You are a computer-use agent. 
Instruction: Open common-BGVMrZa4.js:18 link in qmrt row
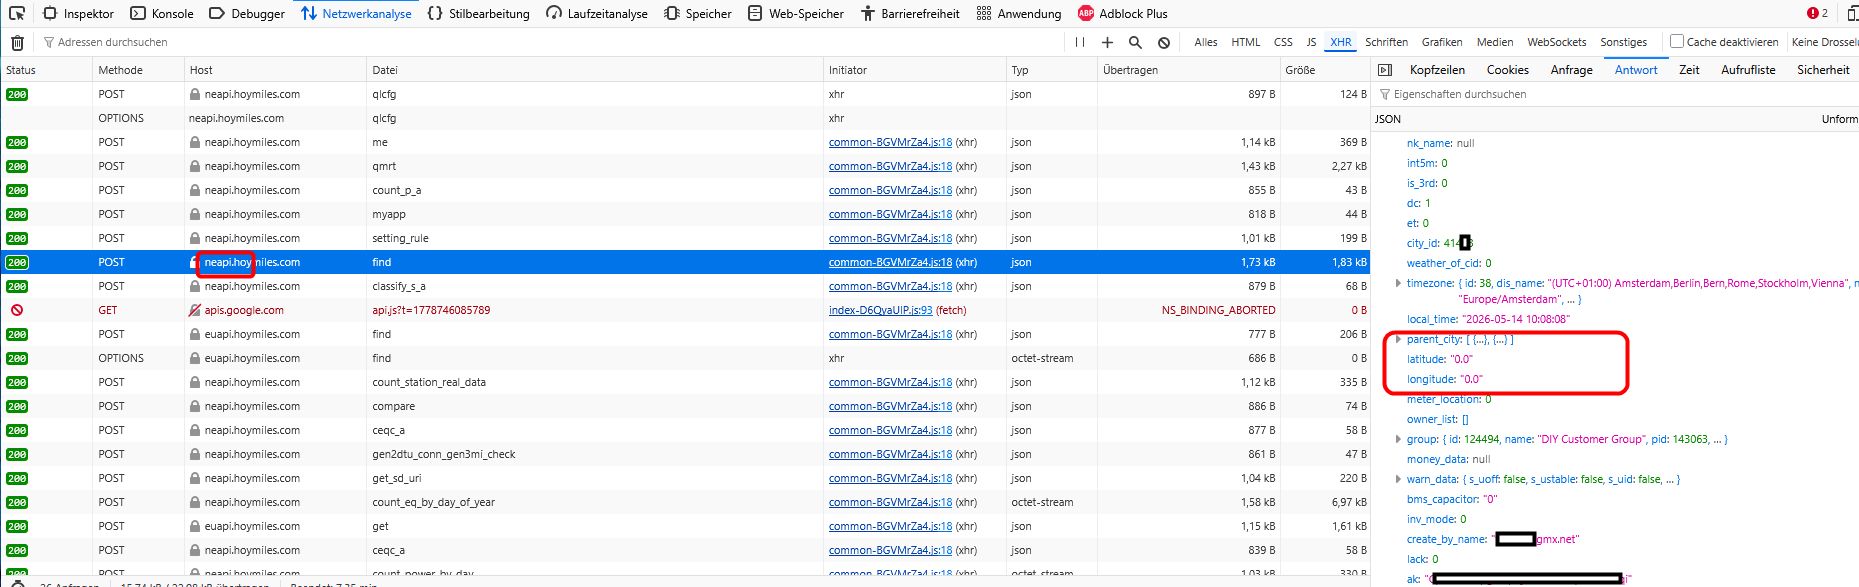tap(890, 166)
